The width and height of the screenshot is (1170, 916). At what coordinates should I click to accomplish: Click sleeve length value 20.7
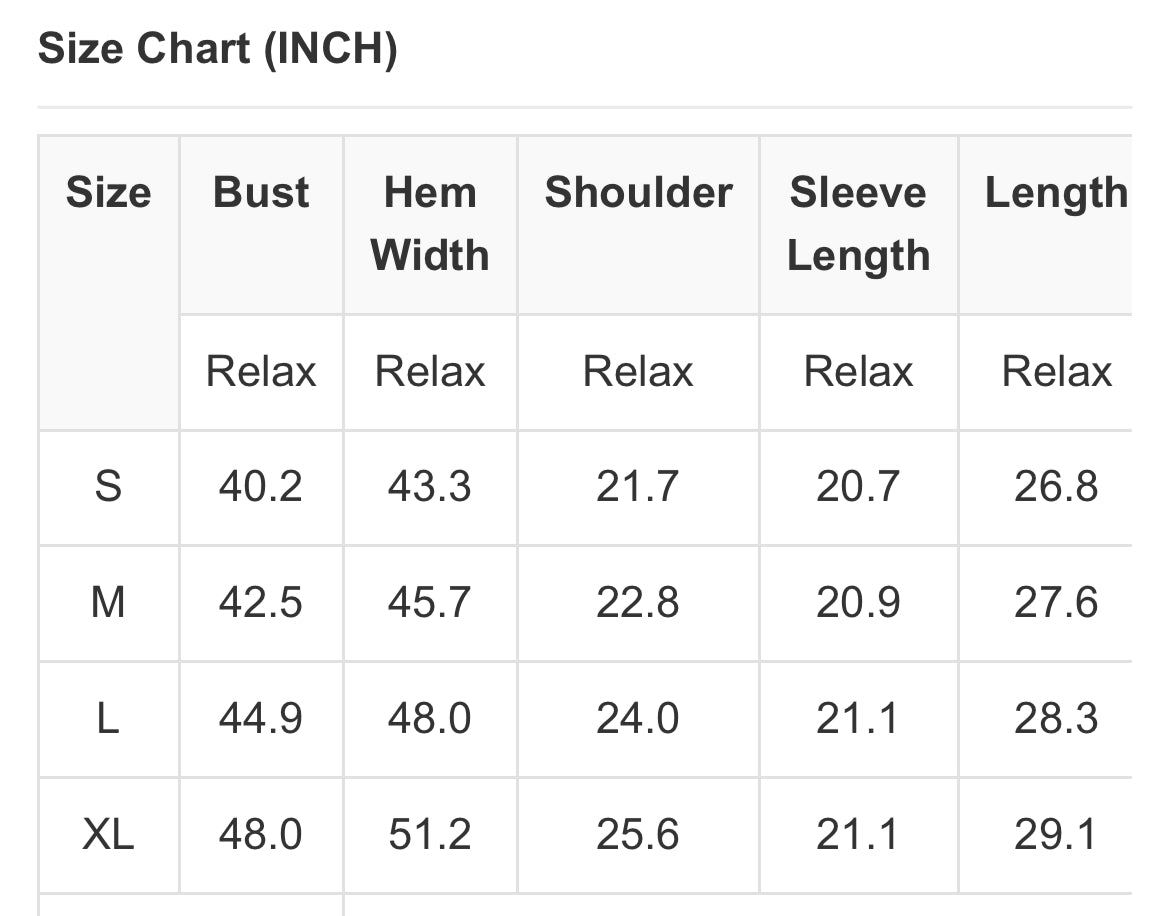click(x=858, y=486)
